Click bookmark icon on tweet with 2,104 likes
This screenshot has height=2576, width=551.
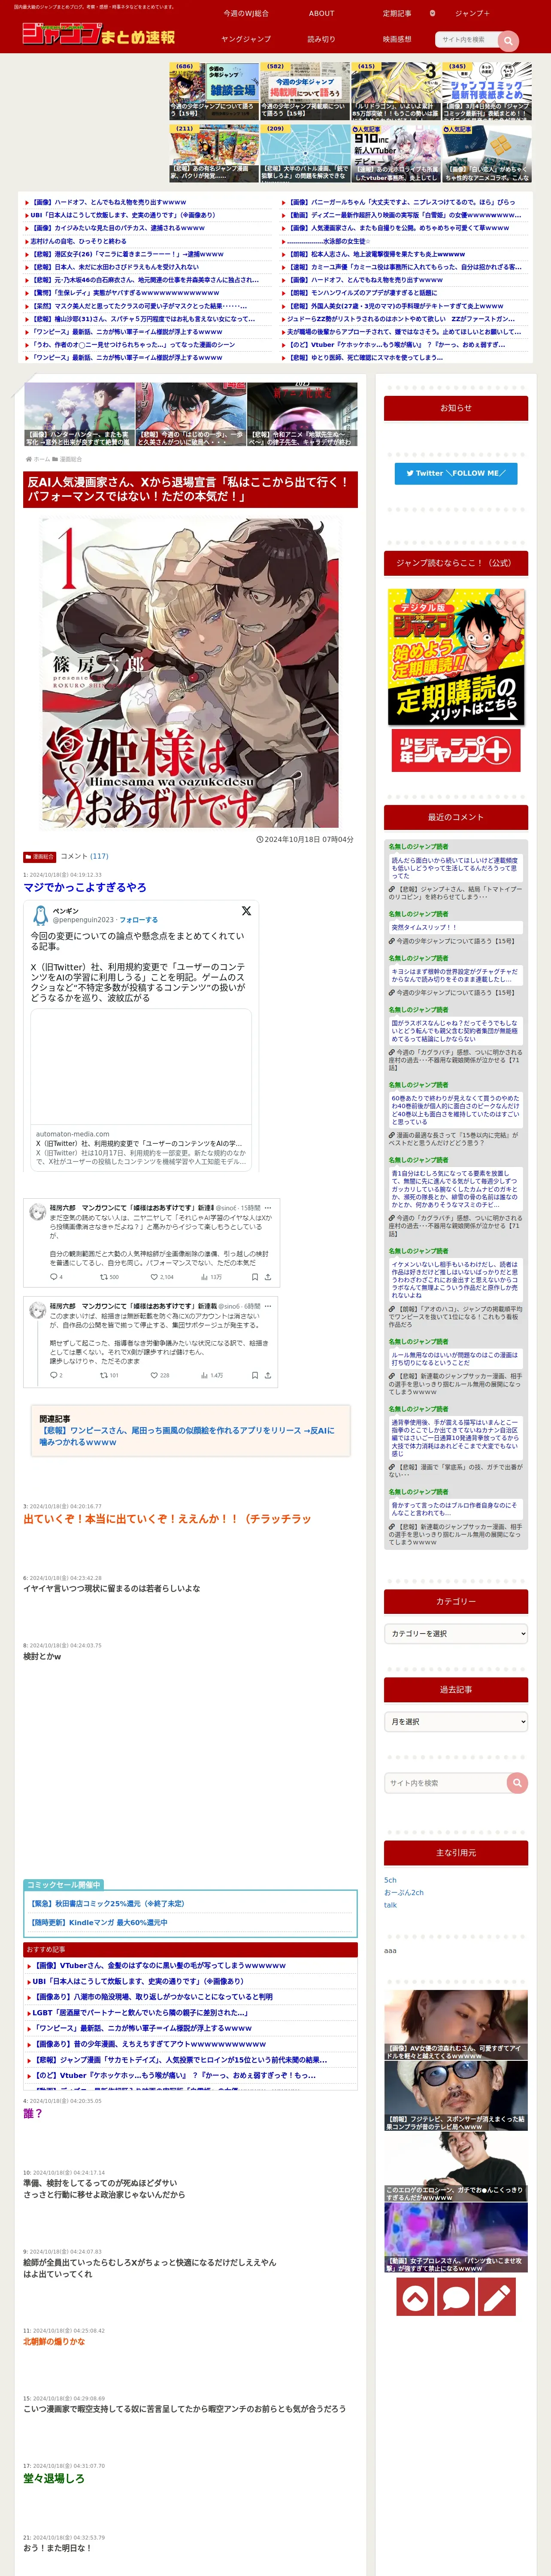(254, 1277)
